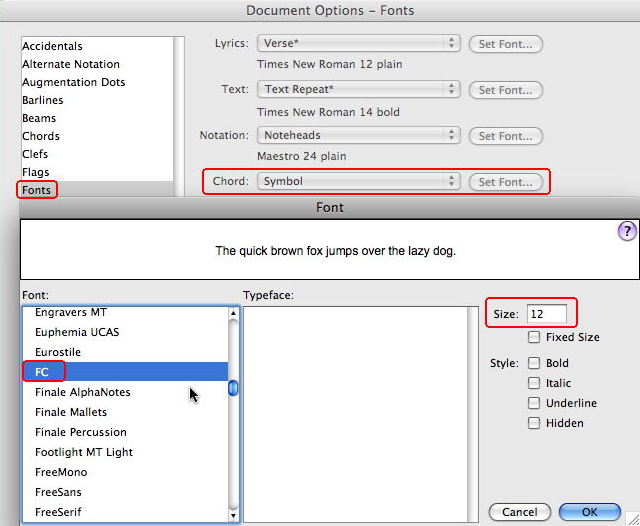Viewport: 640px width, 526px height.
Task: Click the purple help question mark icon
Action: pyautogui.click(x=627, y=232)
